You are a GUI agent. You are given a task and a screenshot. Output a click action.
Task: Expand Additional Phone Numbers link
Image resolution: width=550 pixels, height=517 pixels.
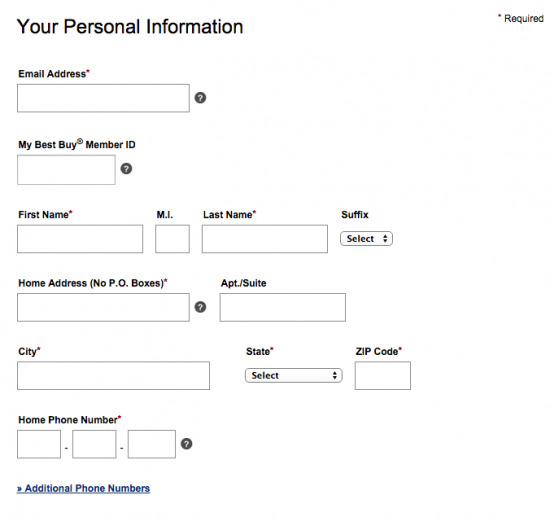click(x=83, y=488)
